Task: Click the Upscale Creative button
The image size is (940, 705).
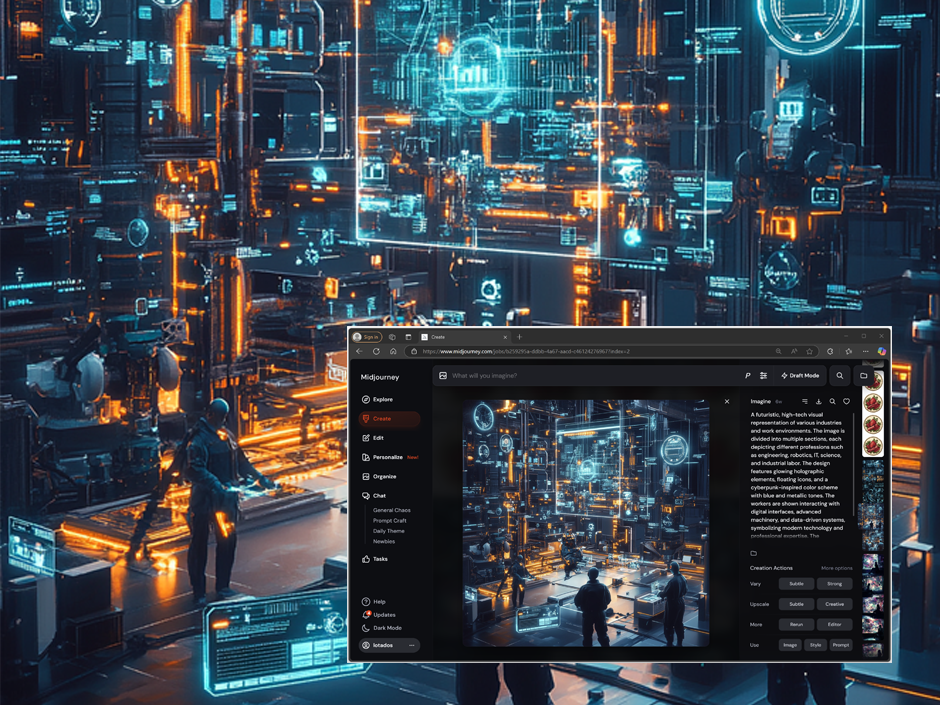Action: coord(834,604)
